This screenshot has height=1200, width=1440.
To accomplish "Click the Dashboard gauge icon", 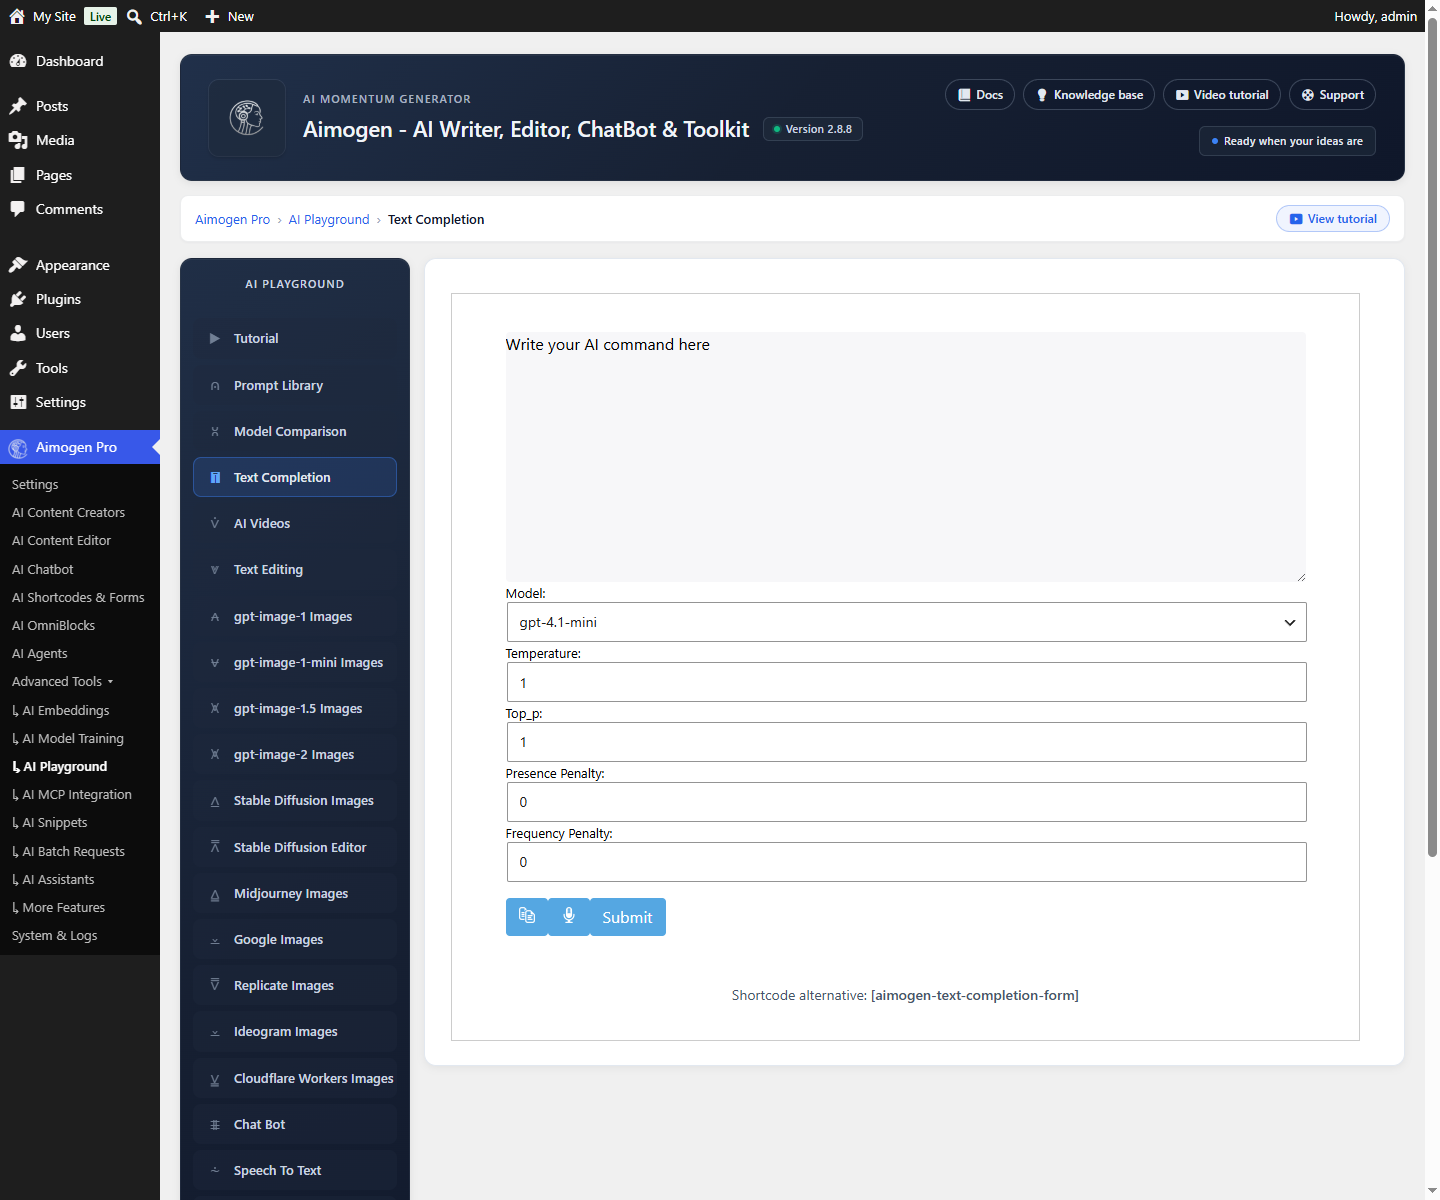I will (18, 61).
